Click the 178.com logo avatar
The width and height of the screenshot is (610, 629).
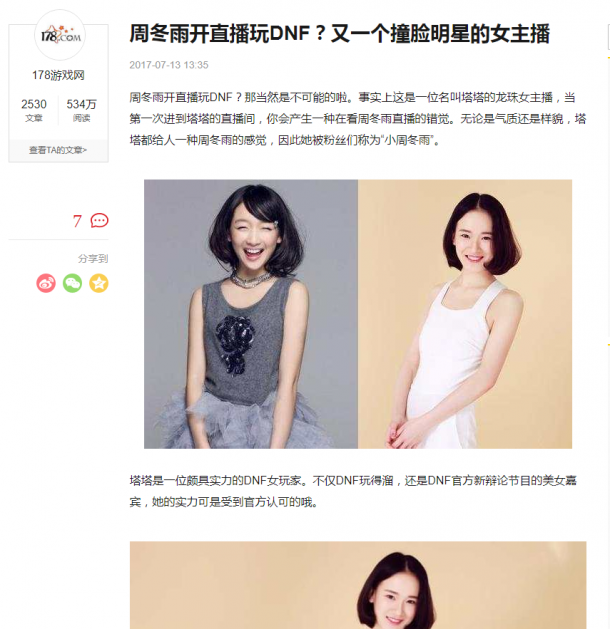tap(60, 35)
